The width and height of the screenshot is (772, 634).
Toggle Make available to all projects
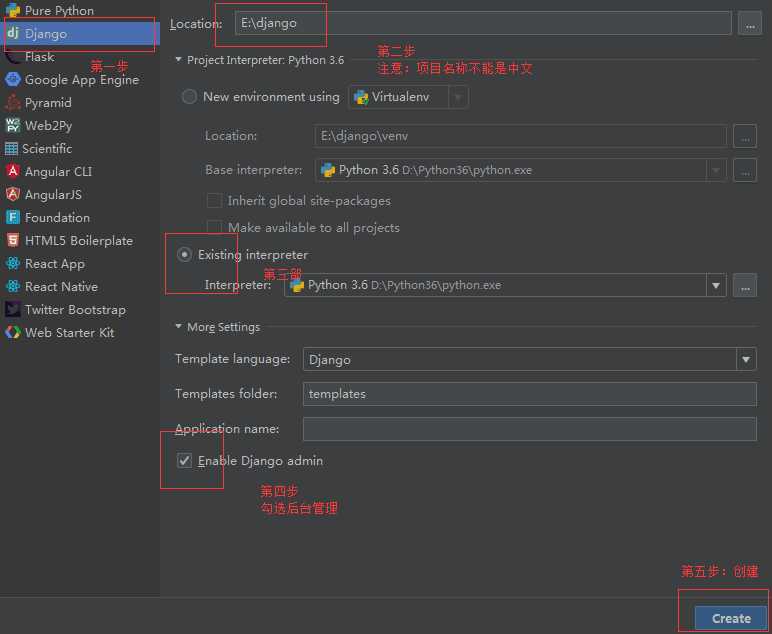pos(214,227)
